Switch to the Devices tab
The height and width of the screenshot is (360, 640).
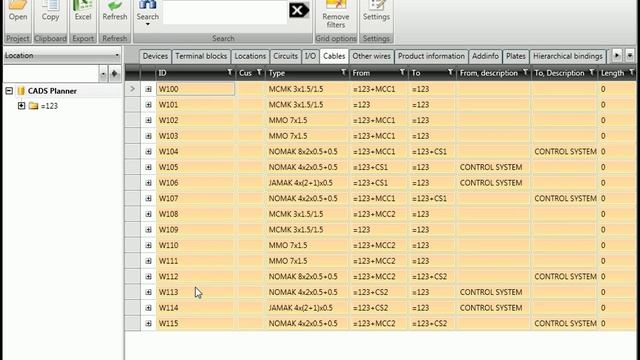click(155, 56)
